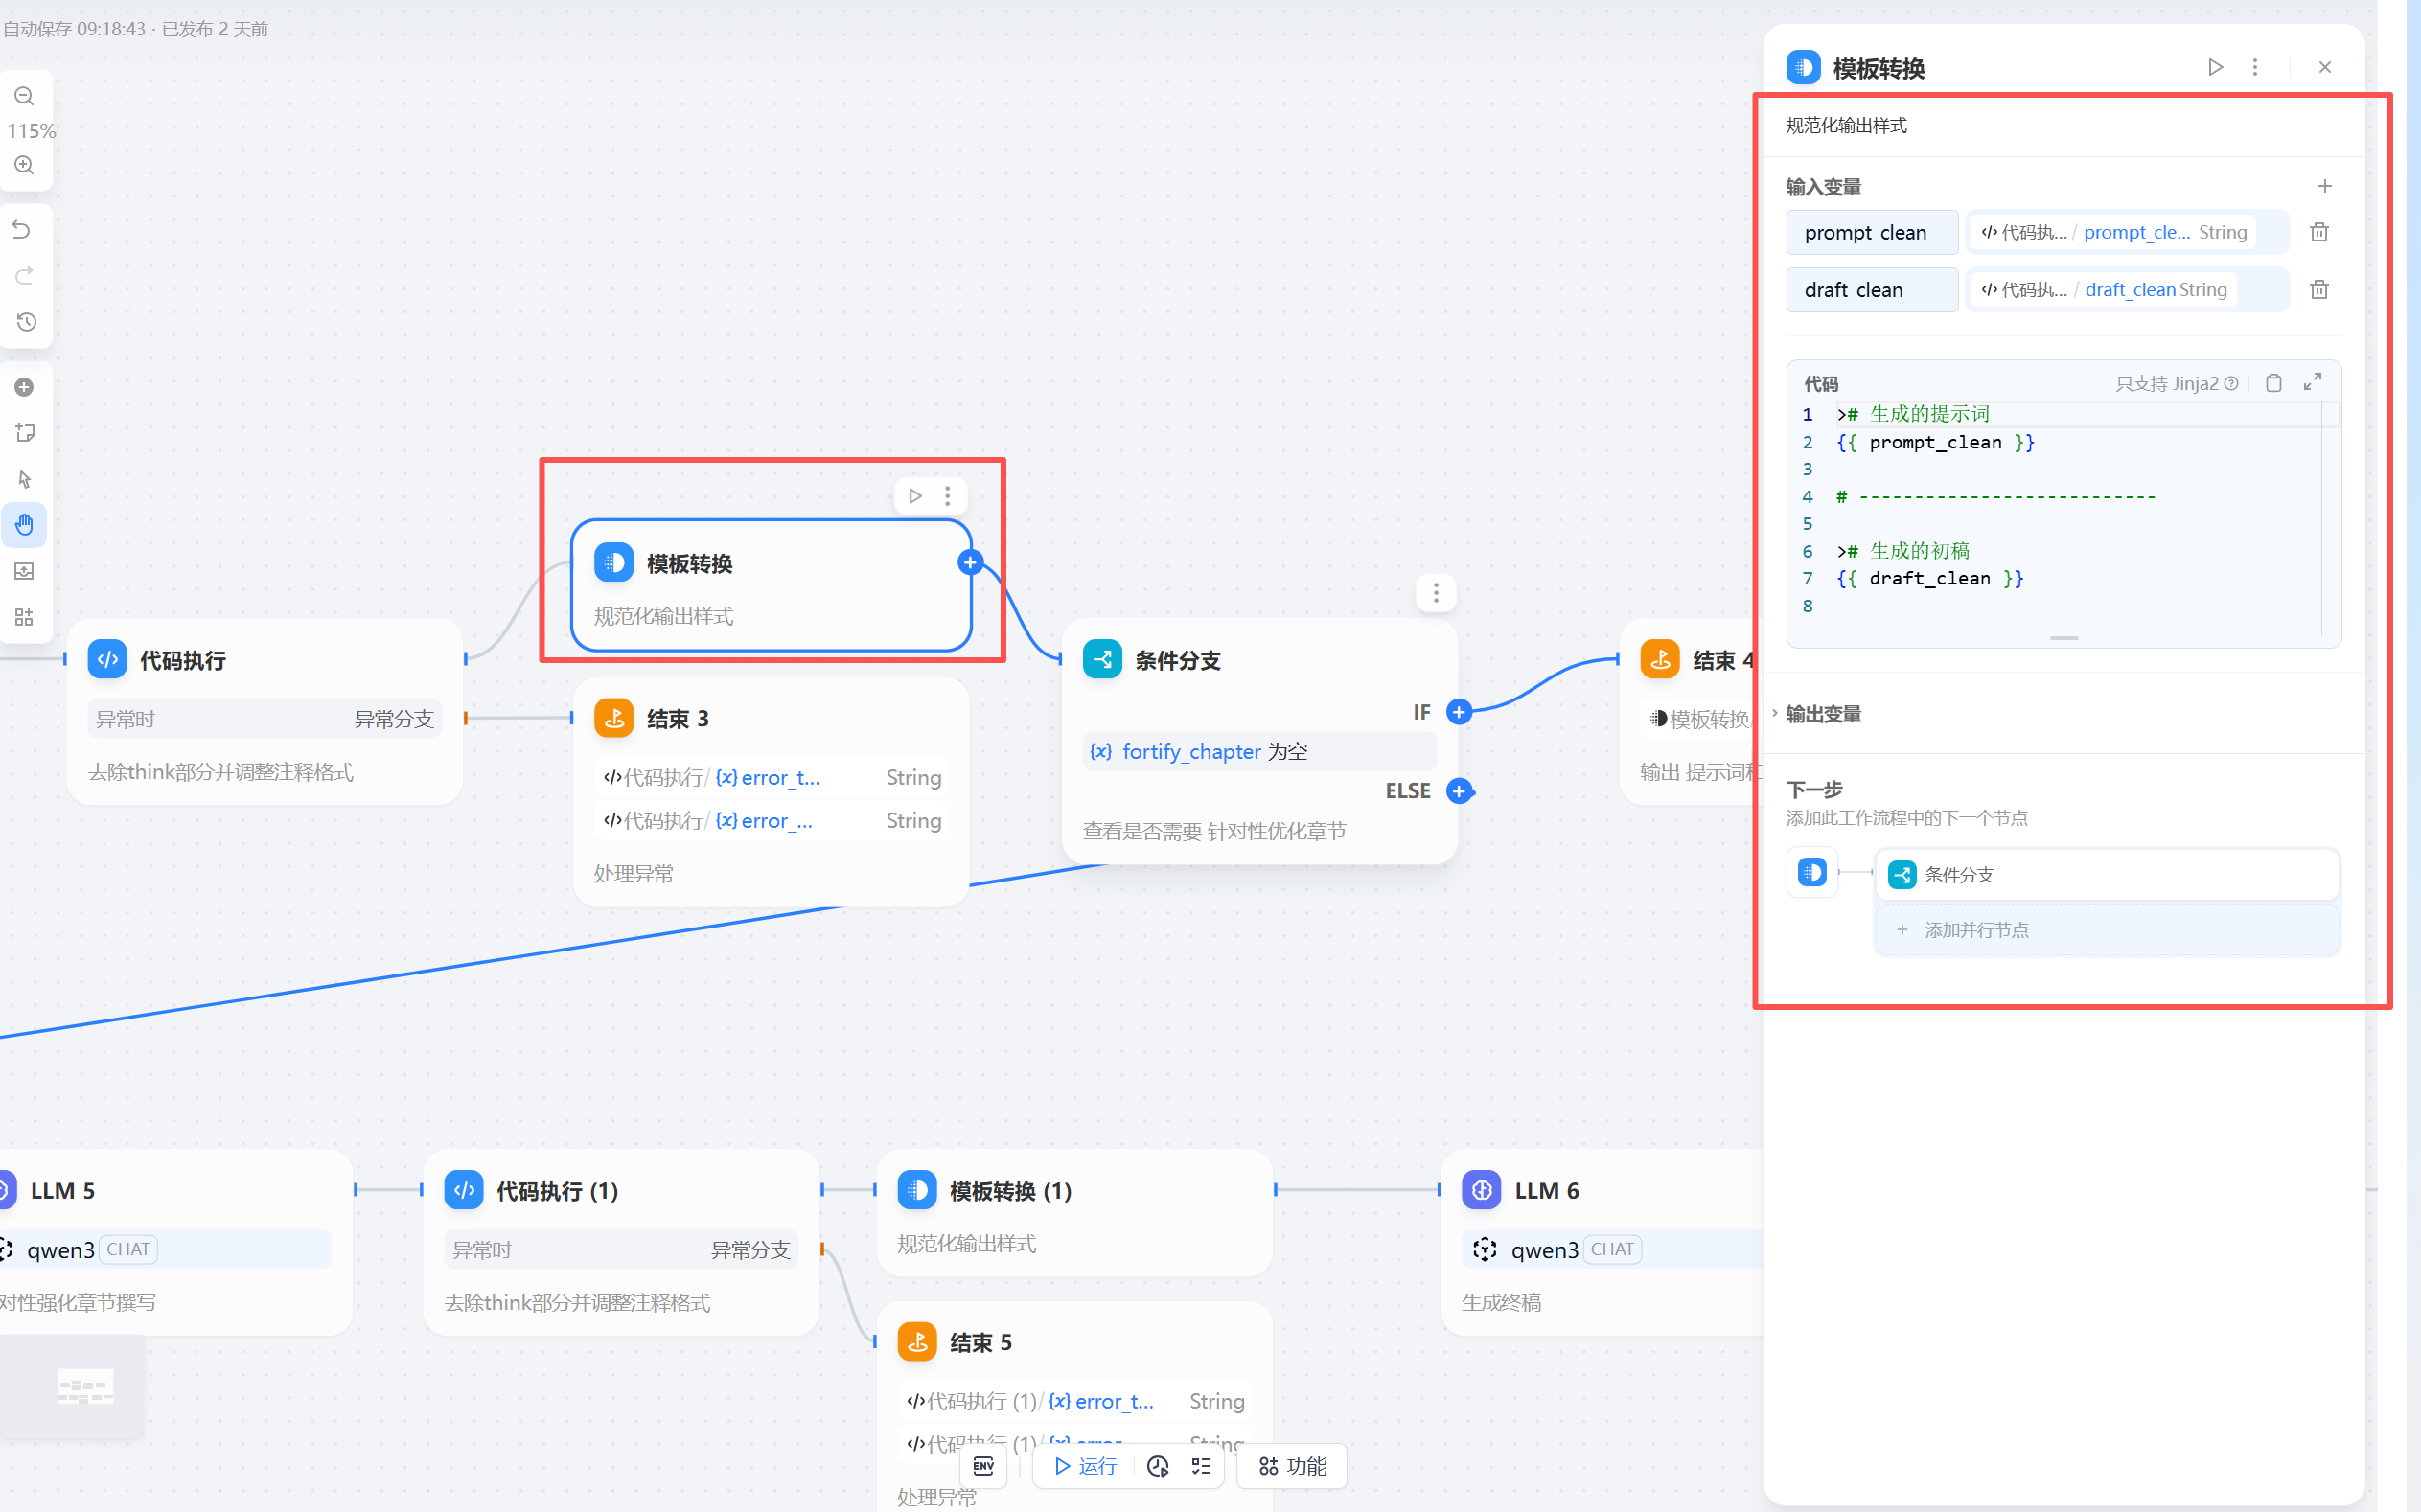Click the 运行 button in bottom bar

[x=1085, y=1466]
